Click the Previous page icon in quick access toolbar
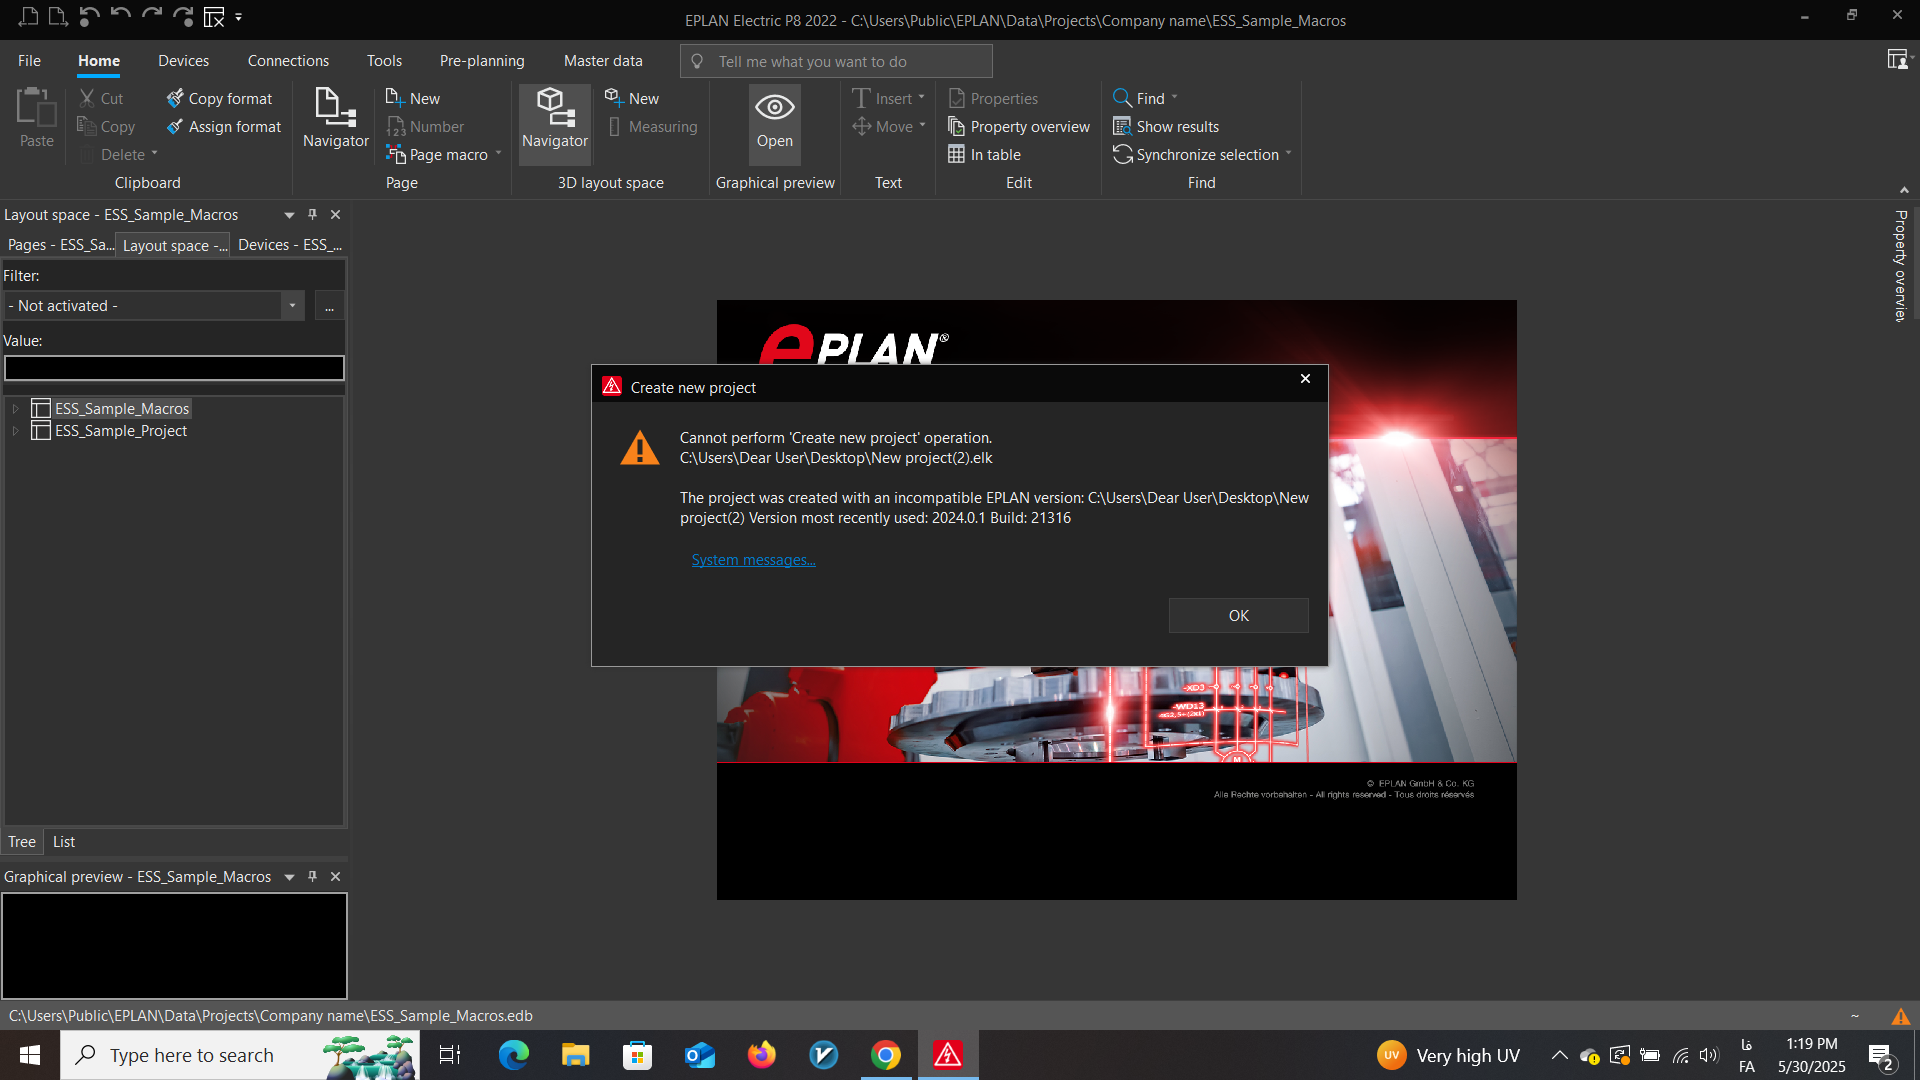The width and height of the screenshot is (1920, 1080). (28, 17)
